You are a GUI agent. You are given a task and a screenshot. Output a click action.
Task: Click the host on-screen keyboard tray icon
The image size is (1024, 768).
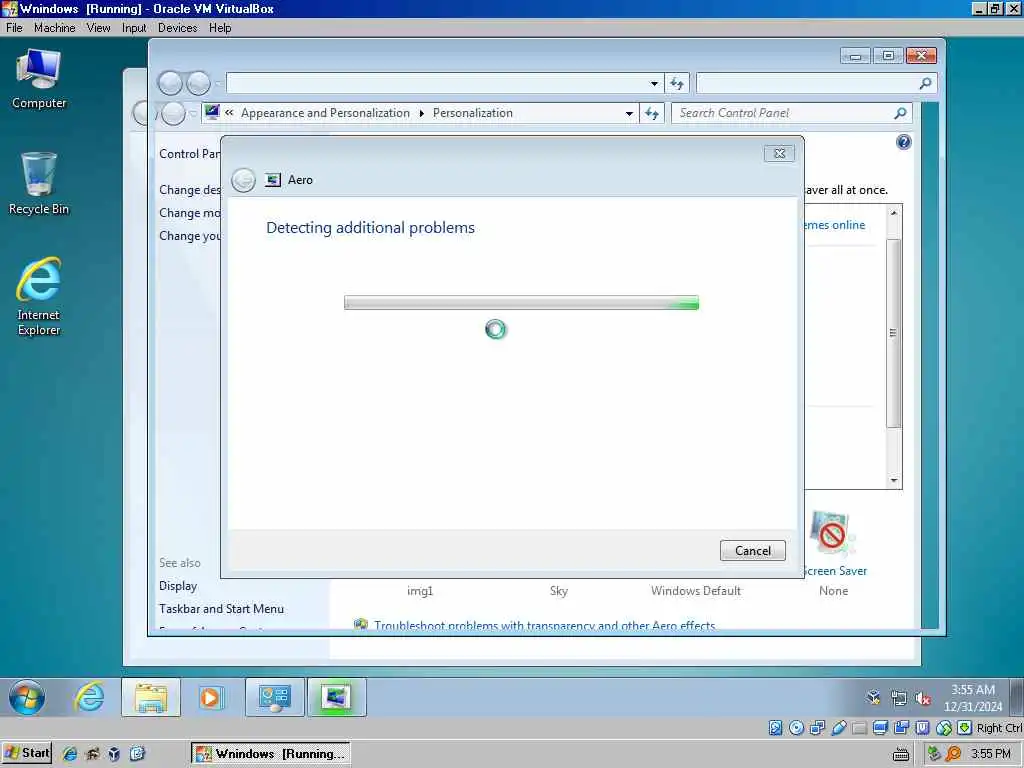(901, 754)
